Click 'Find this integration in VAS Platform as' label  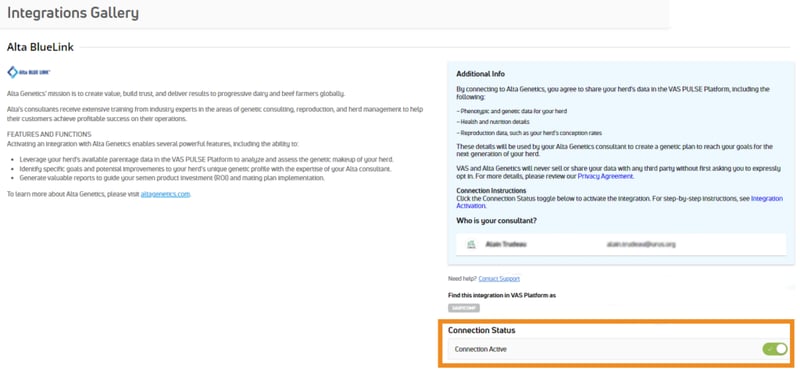coord(502,295)
